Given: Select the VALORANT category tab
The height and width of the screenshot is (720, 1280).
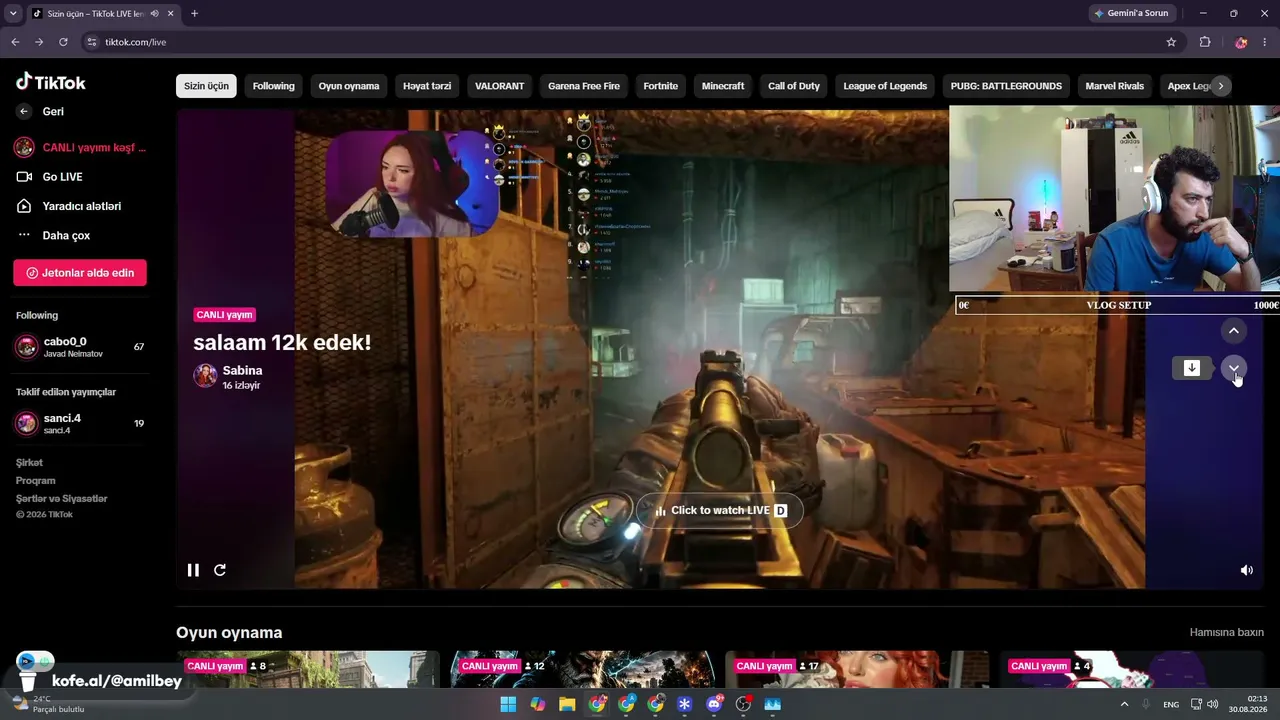Looking at the screenshot, I should click(x=499, y=86).
